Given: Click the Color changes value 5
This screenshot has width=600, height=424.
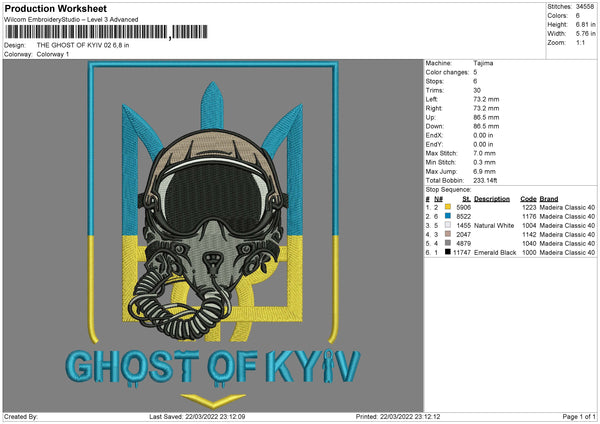Looking at the screenshot, I should [475, 72].
